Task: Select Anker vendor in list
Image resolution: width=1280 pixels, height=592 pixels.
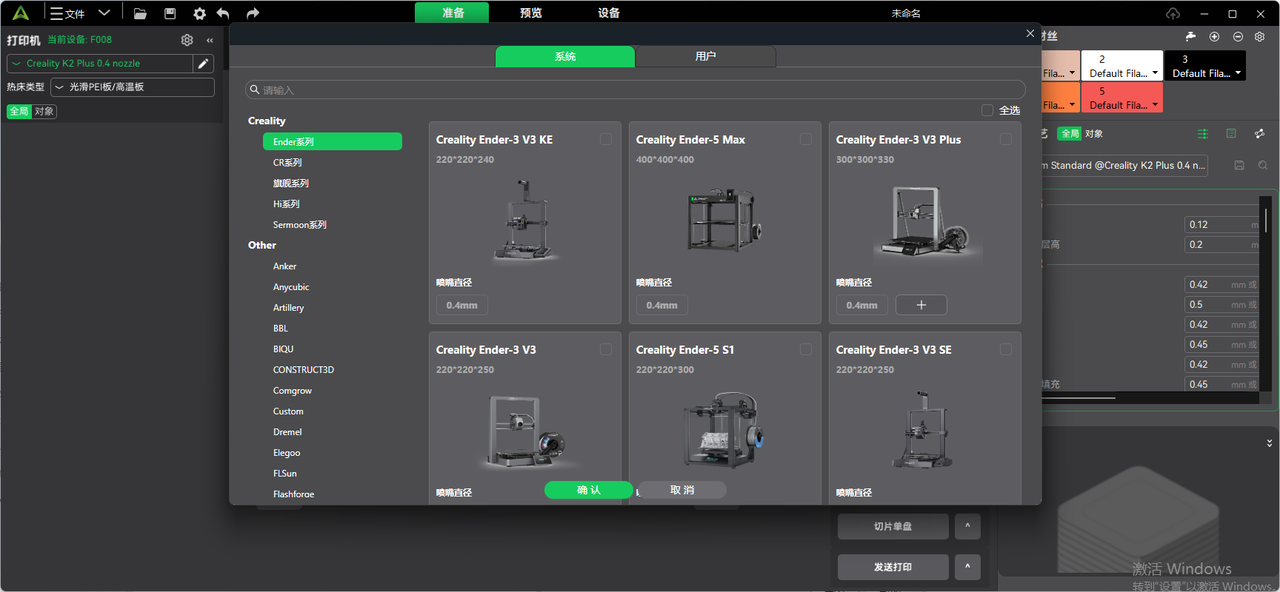Action: pos(285,266)
